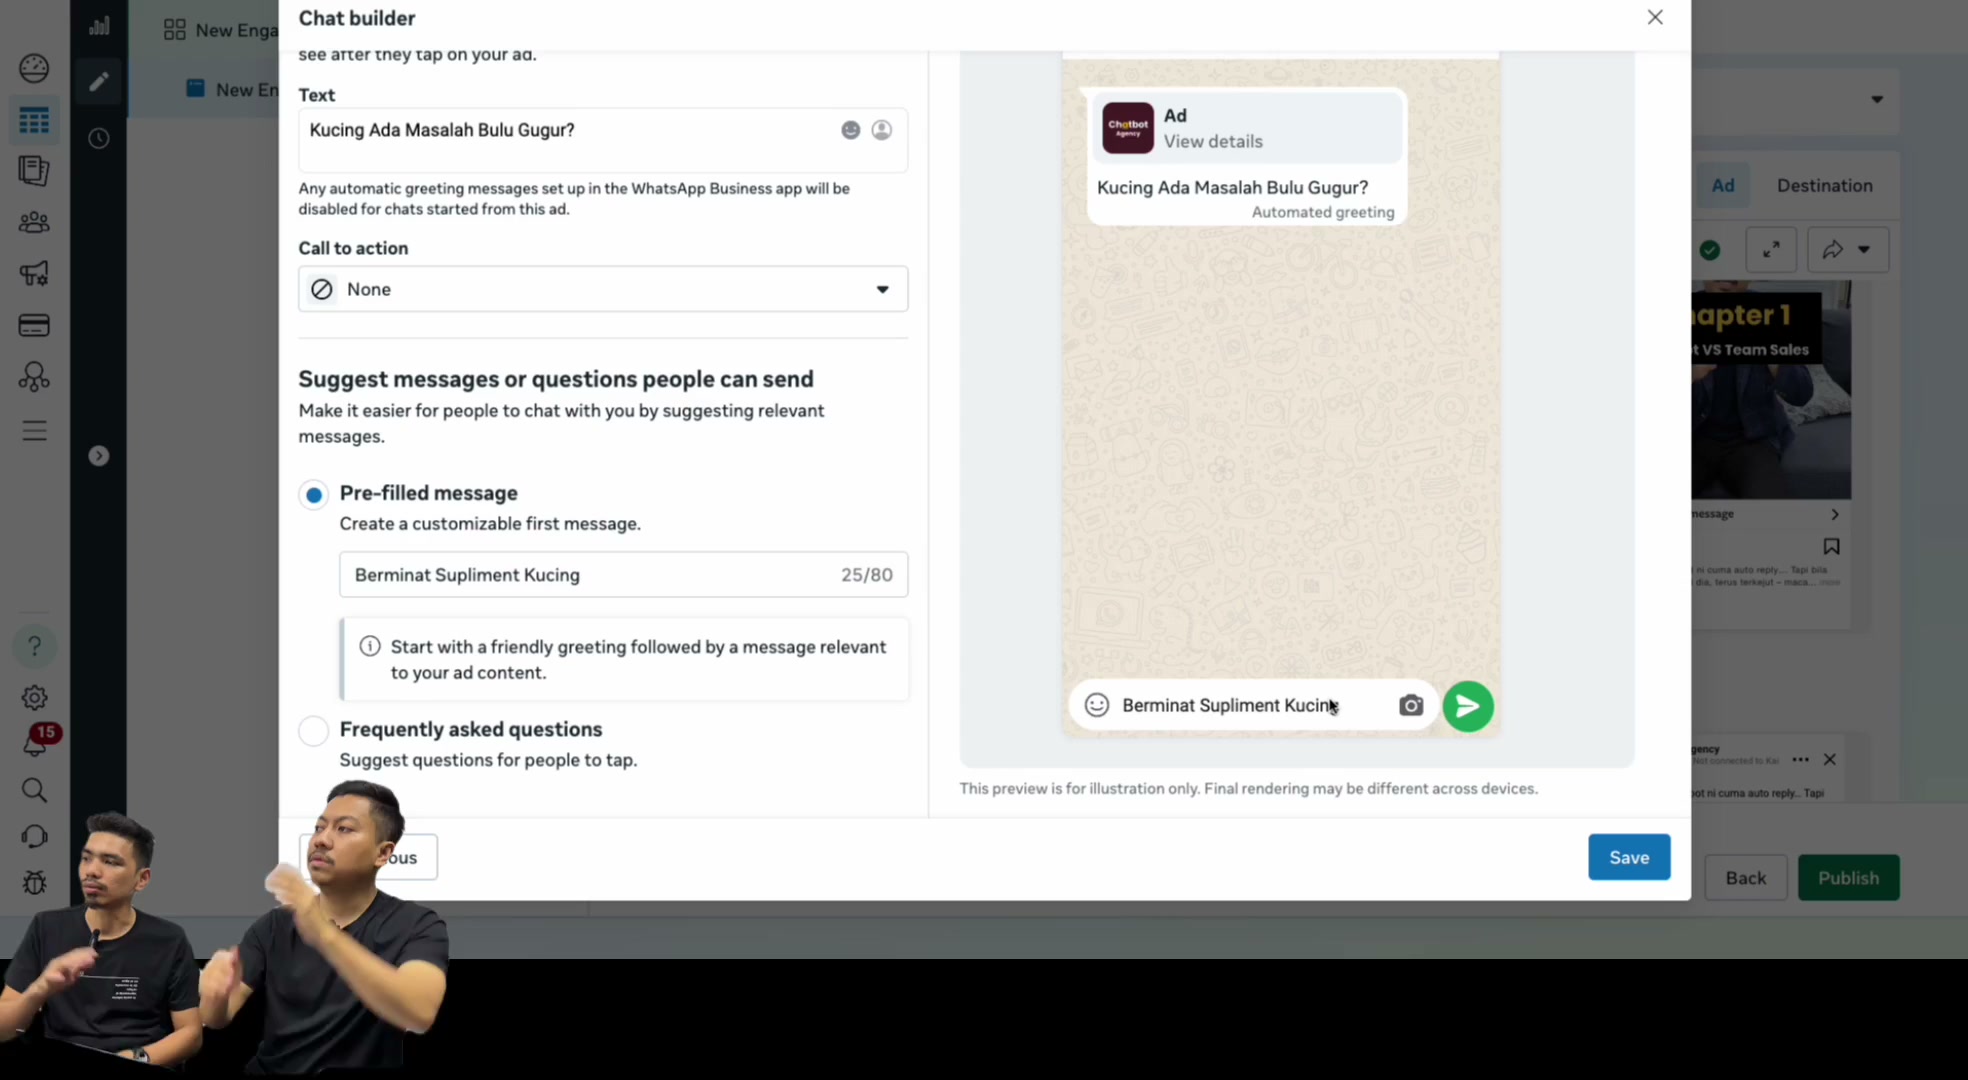Open the chart statistics icon at the sidebar top
This screenshot has height=1080, width=1968.
(x=98, y=26)
